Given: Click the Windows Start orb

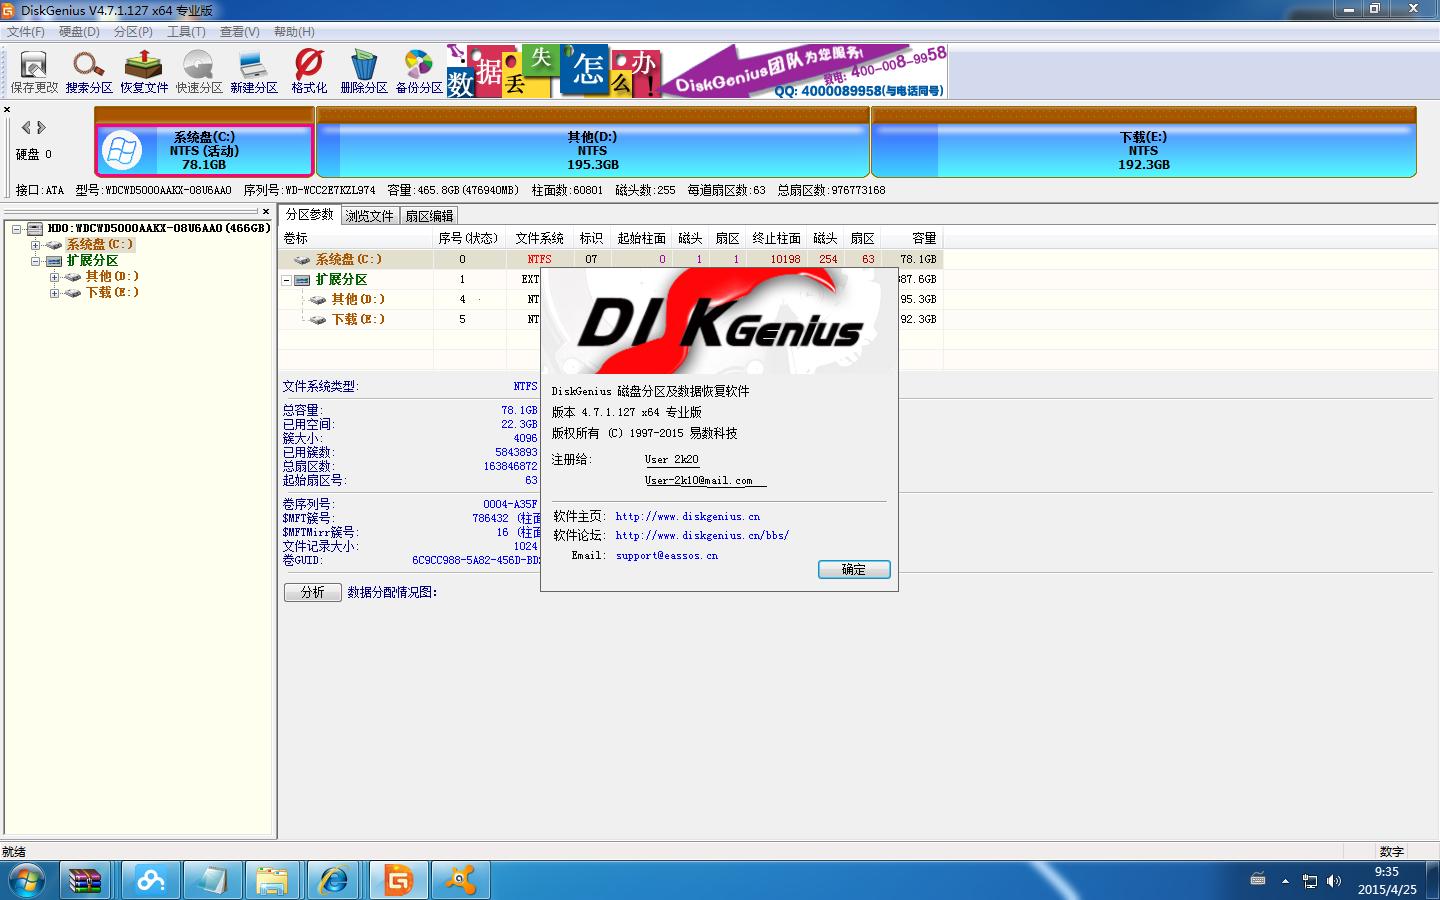Looking at the screenshot, I should tap(27, 880).
